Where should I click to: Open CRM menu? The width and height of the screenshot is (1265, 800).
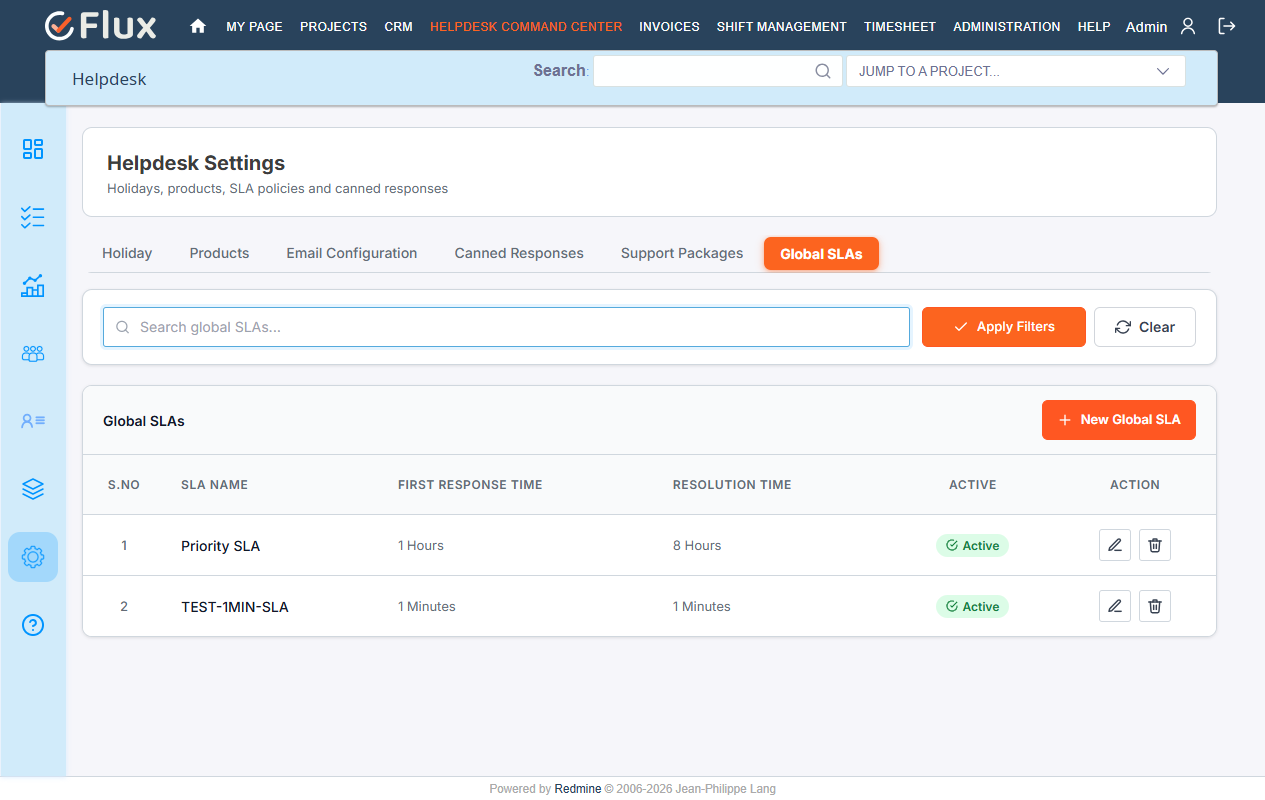(x=398, y=27)
